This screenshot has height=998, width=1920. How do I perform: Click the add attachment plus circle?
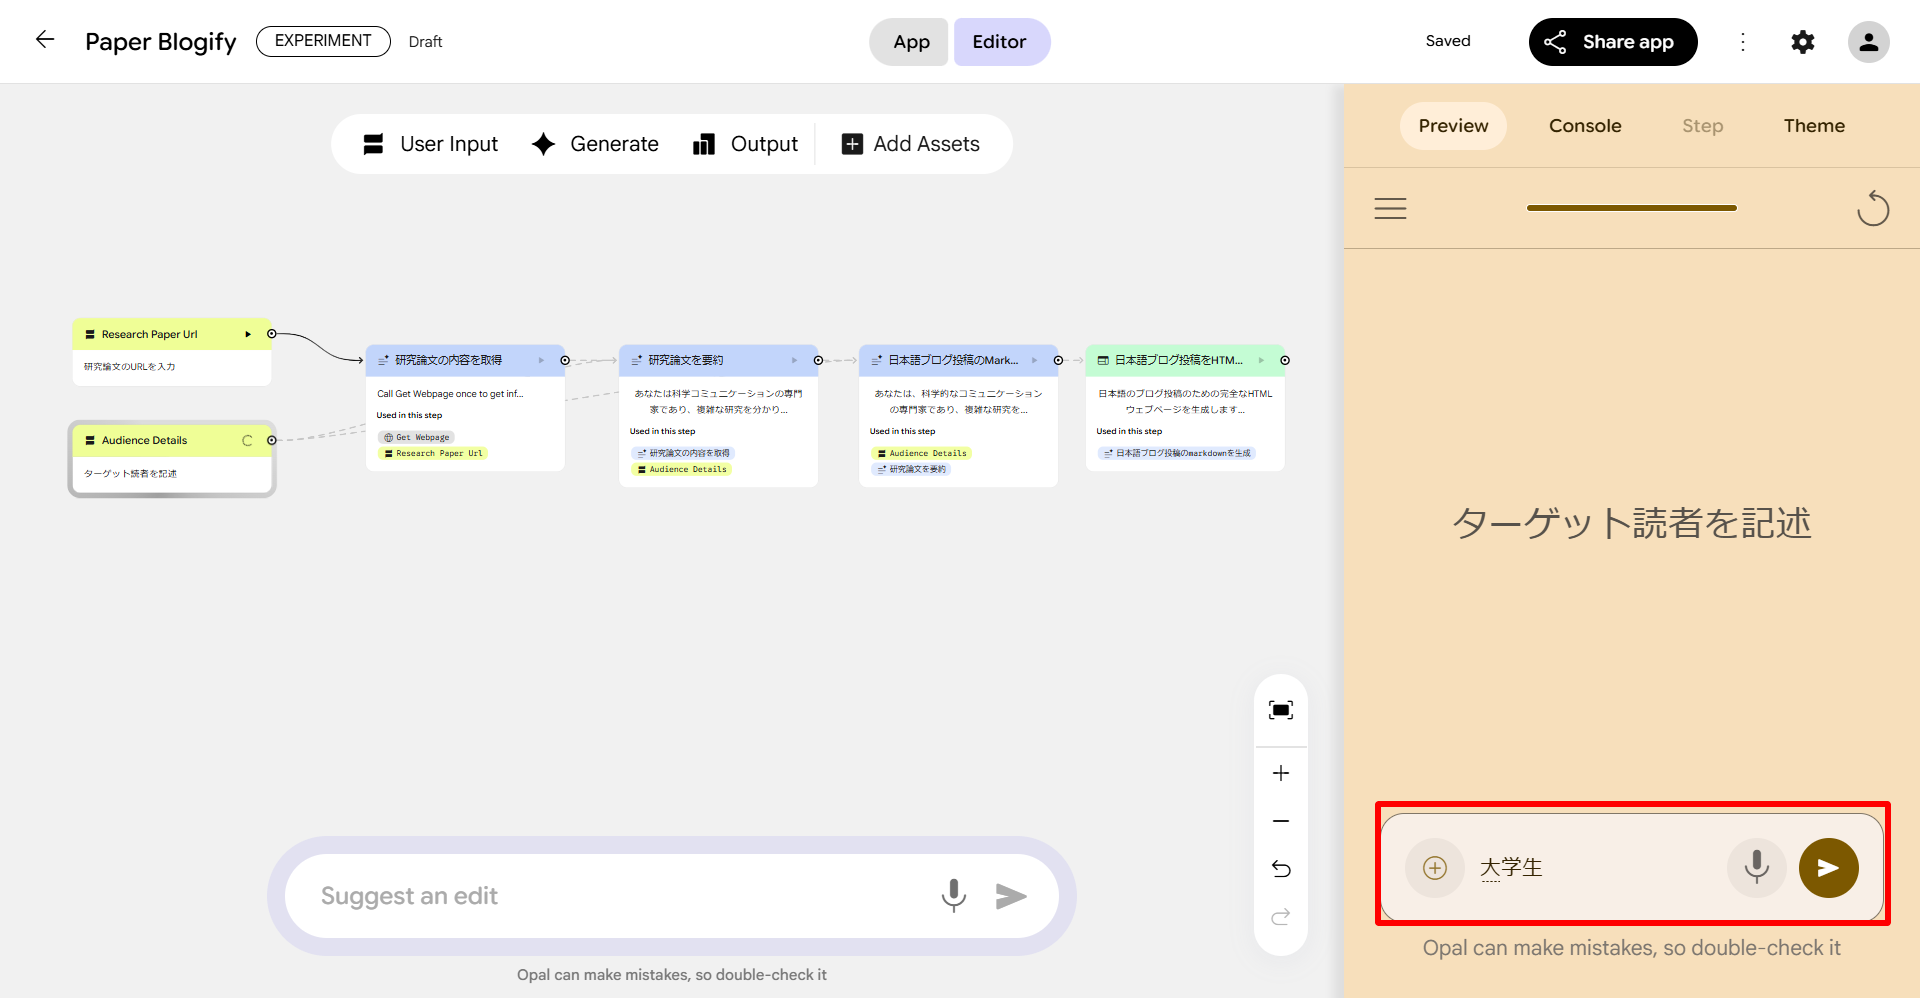[1434, 867]
